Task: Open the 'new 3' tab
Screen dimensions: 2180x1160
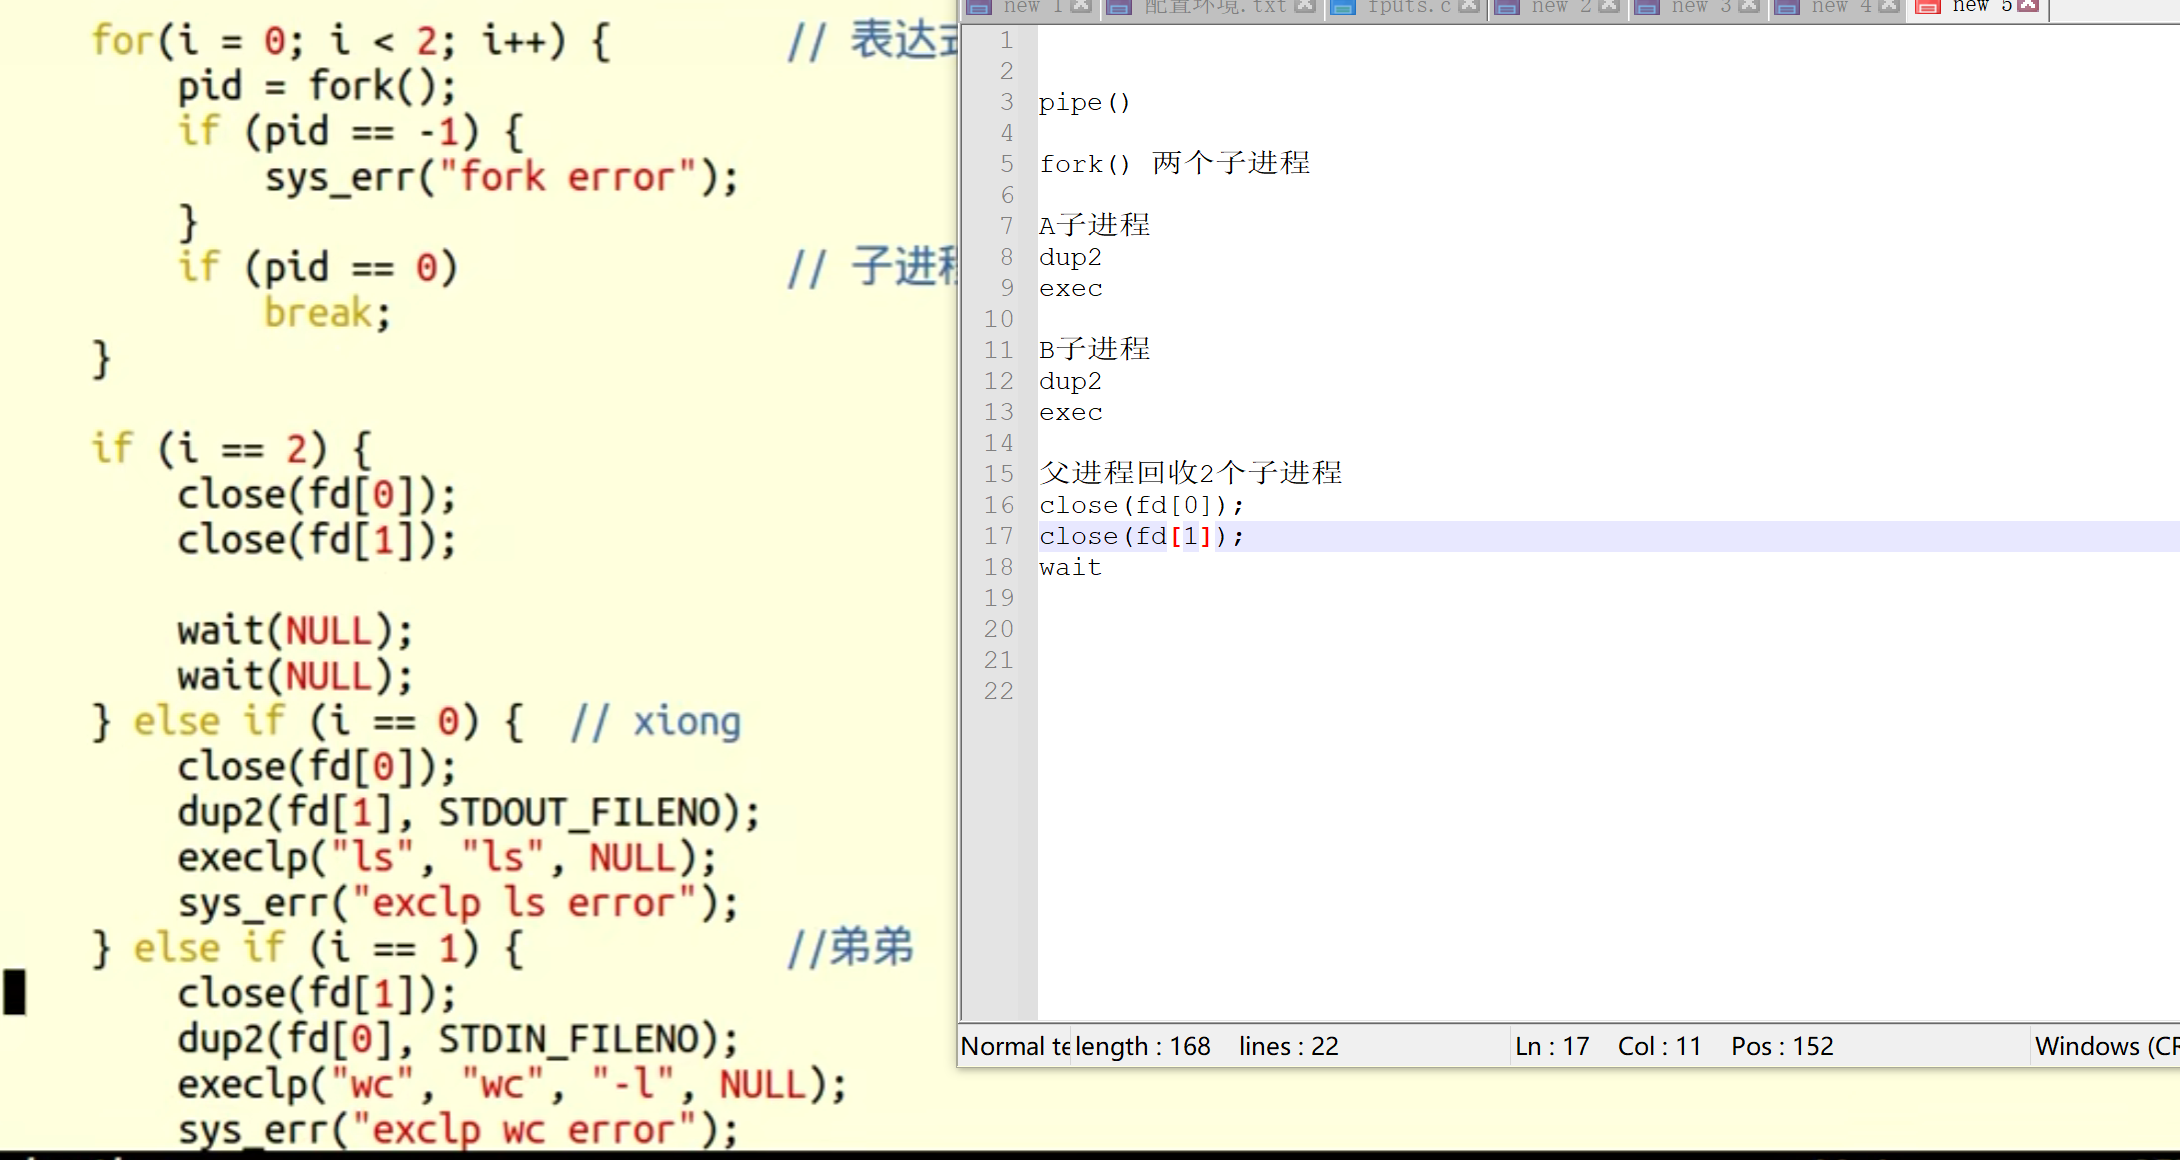Action: coord(1700,6)
